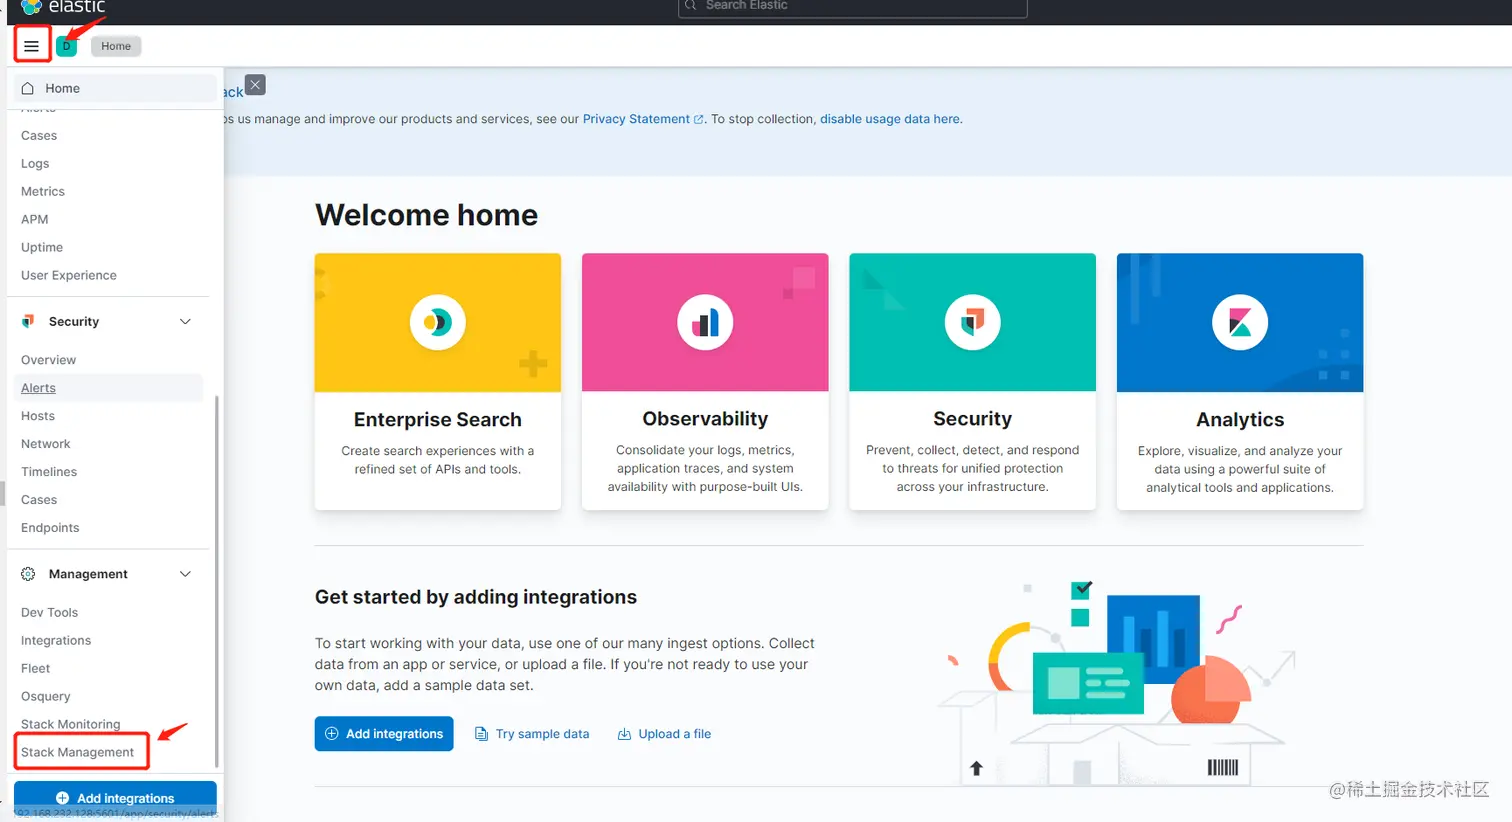This screenshot has height=822, width=1512.
Task: Open Logs in the sidebar
Action: click(35, 163)
